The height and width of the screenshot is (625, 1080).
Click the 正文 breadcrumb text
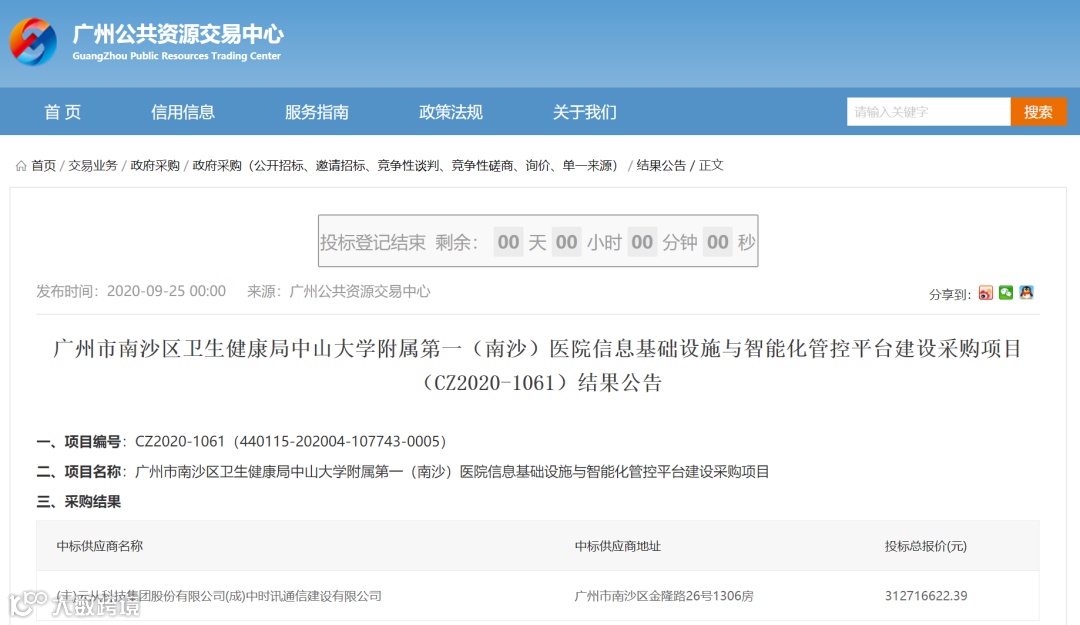click(x=712, y=165)
